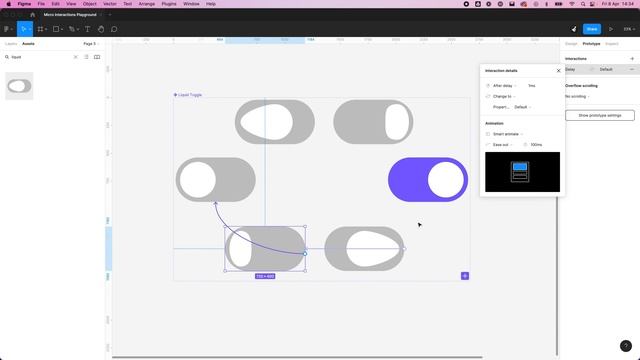Switch assets to list view
Screen dimensions: 640x360
point(86,57)
